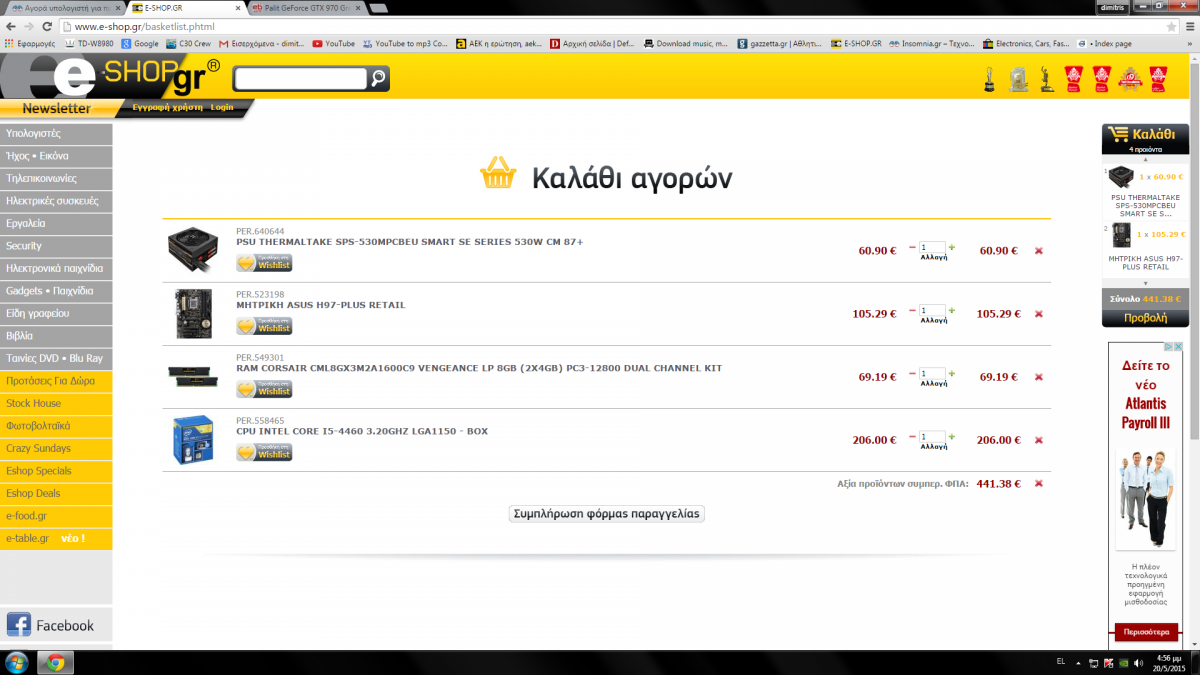
Task: Remove the ASUS H97-PLUS motherboard with red X
Action: click(x=1038, y=314)
